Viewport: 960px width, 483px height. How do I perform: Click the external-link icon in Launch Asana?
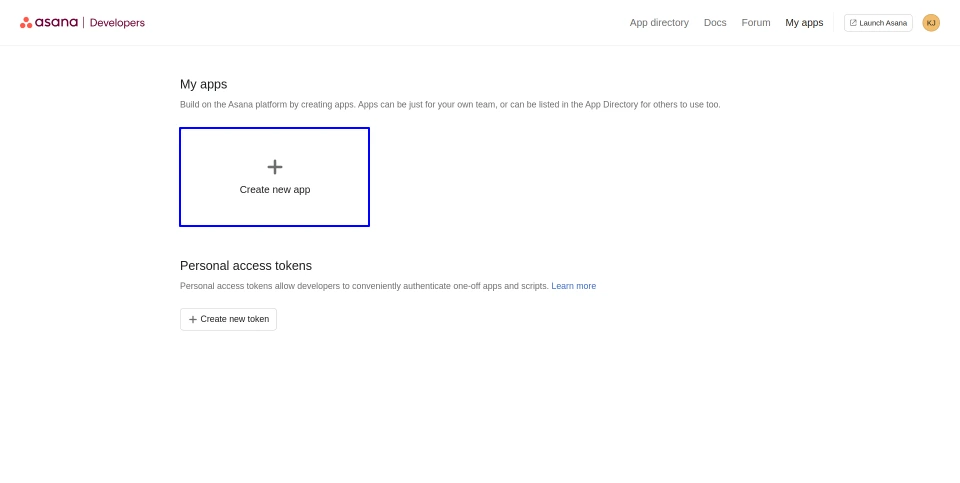coord(853,23)
